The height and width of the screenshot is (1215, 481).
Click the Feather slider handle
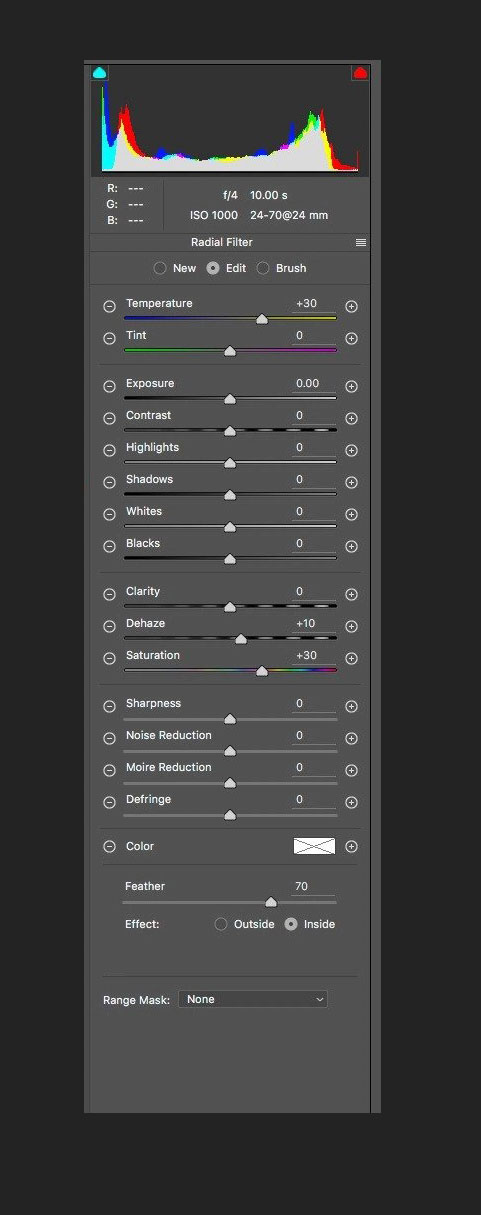[x=270, y=902]
